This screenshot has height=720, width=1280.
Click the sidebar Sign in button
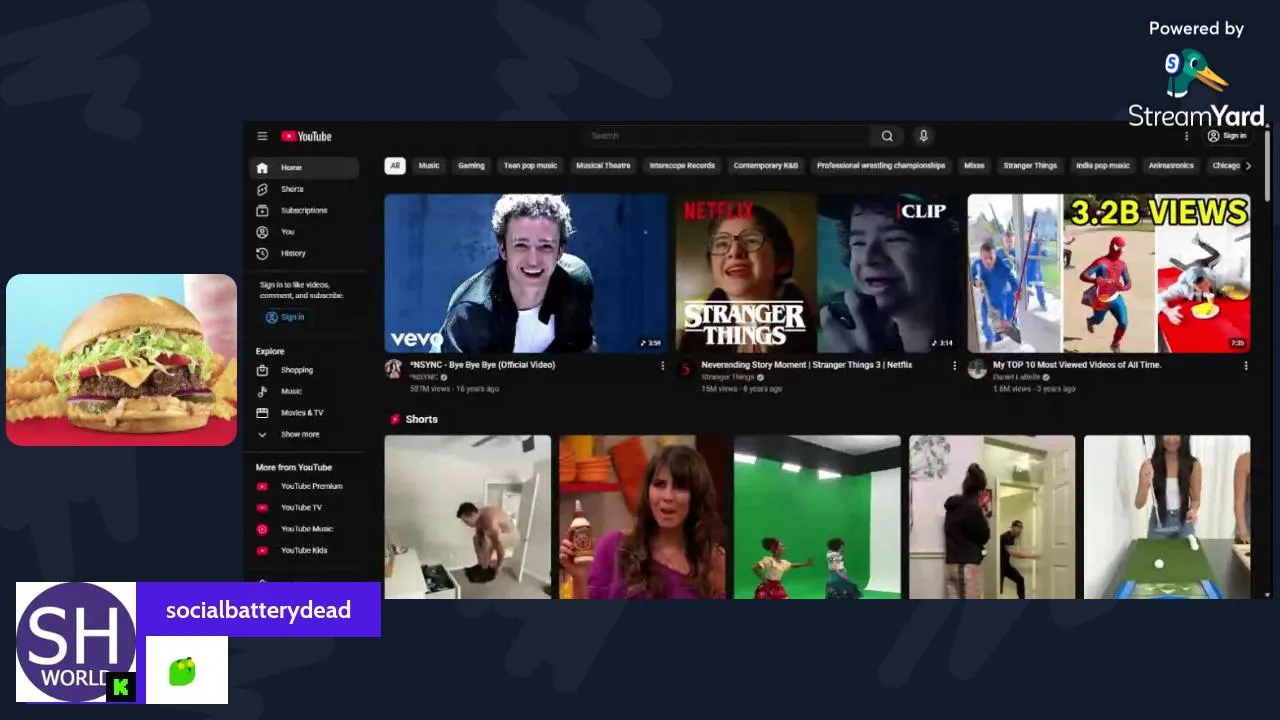(285, 317)
